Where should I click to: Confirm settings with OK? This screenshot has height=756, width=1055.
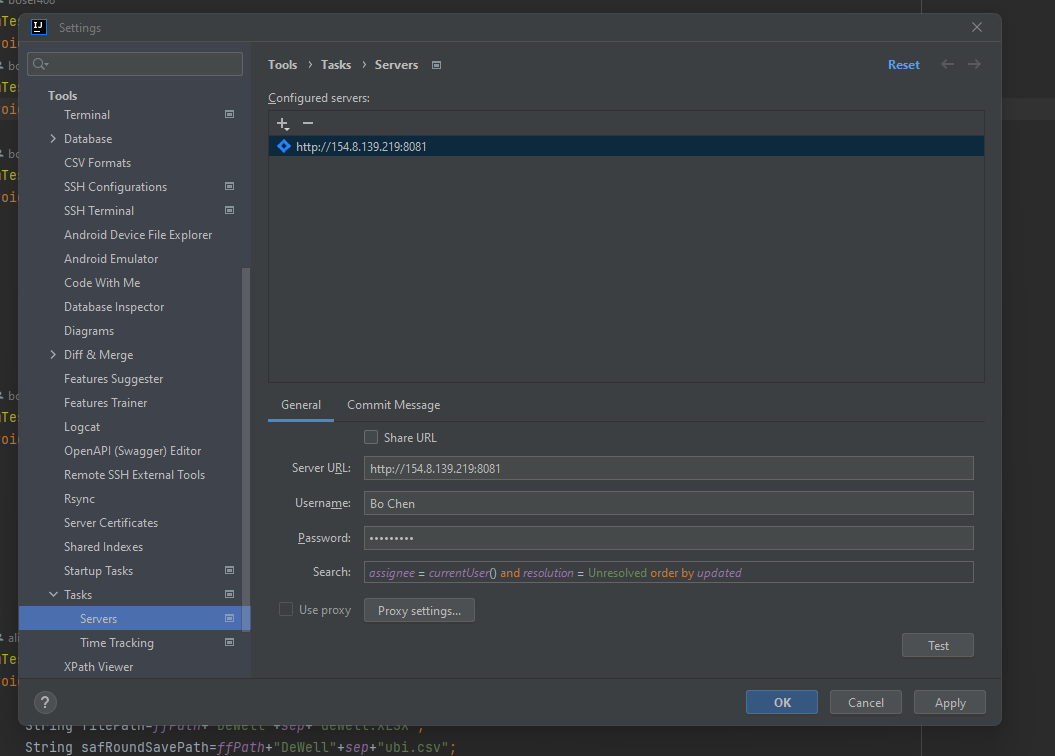coord(782,702)
